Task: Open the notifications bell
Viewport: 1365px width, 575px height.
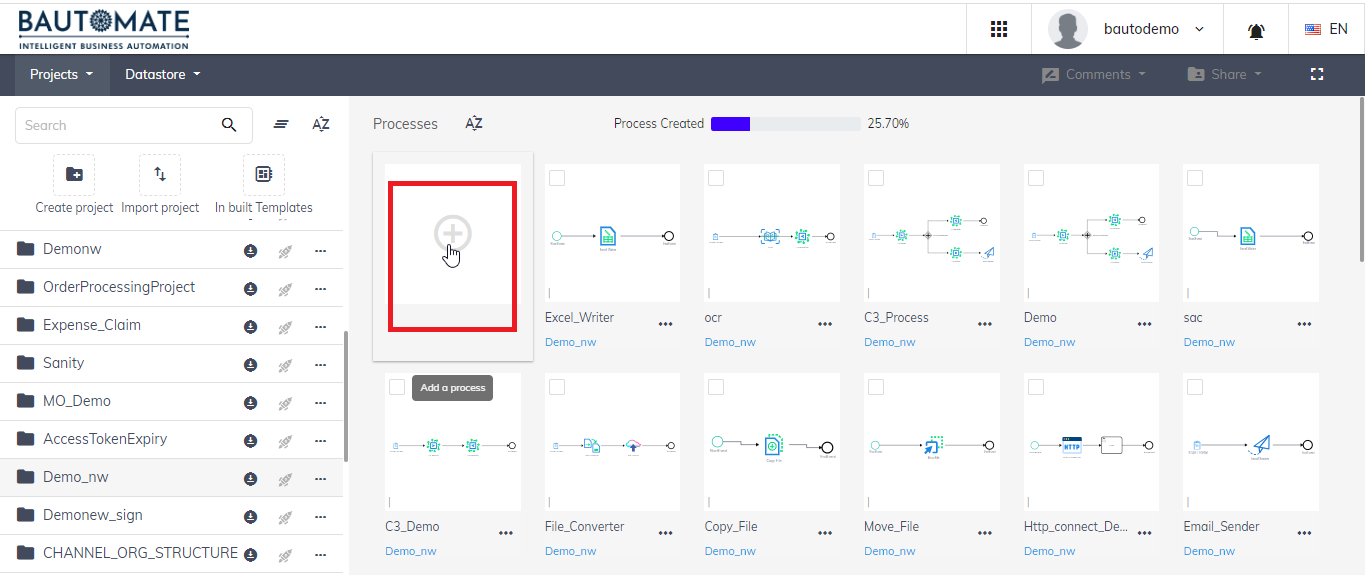Action: [x=1256, y=30]
